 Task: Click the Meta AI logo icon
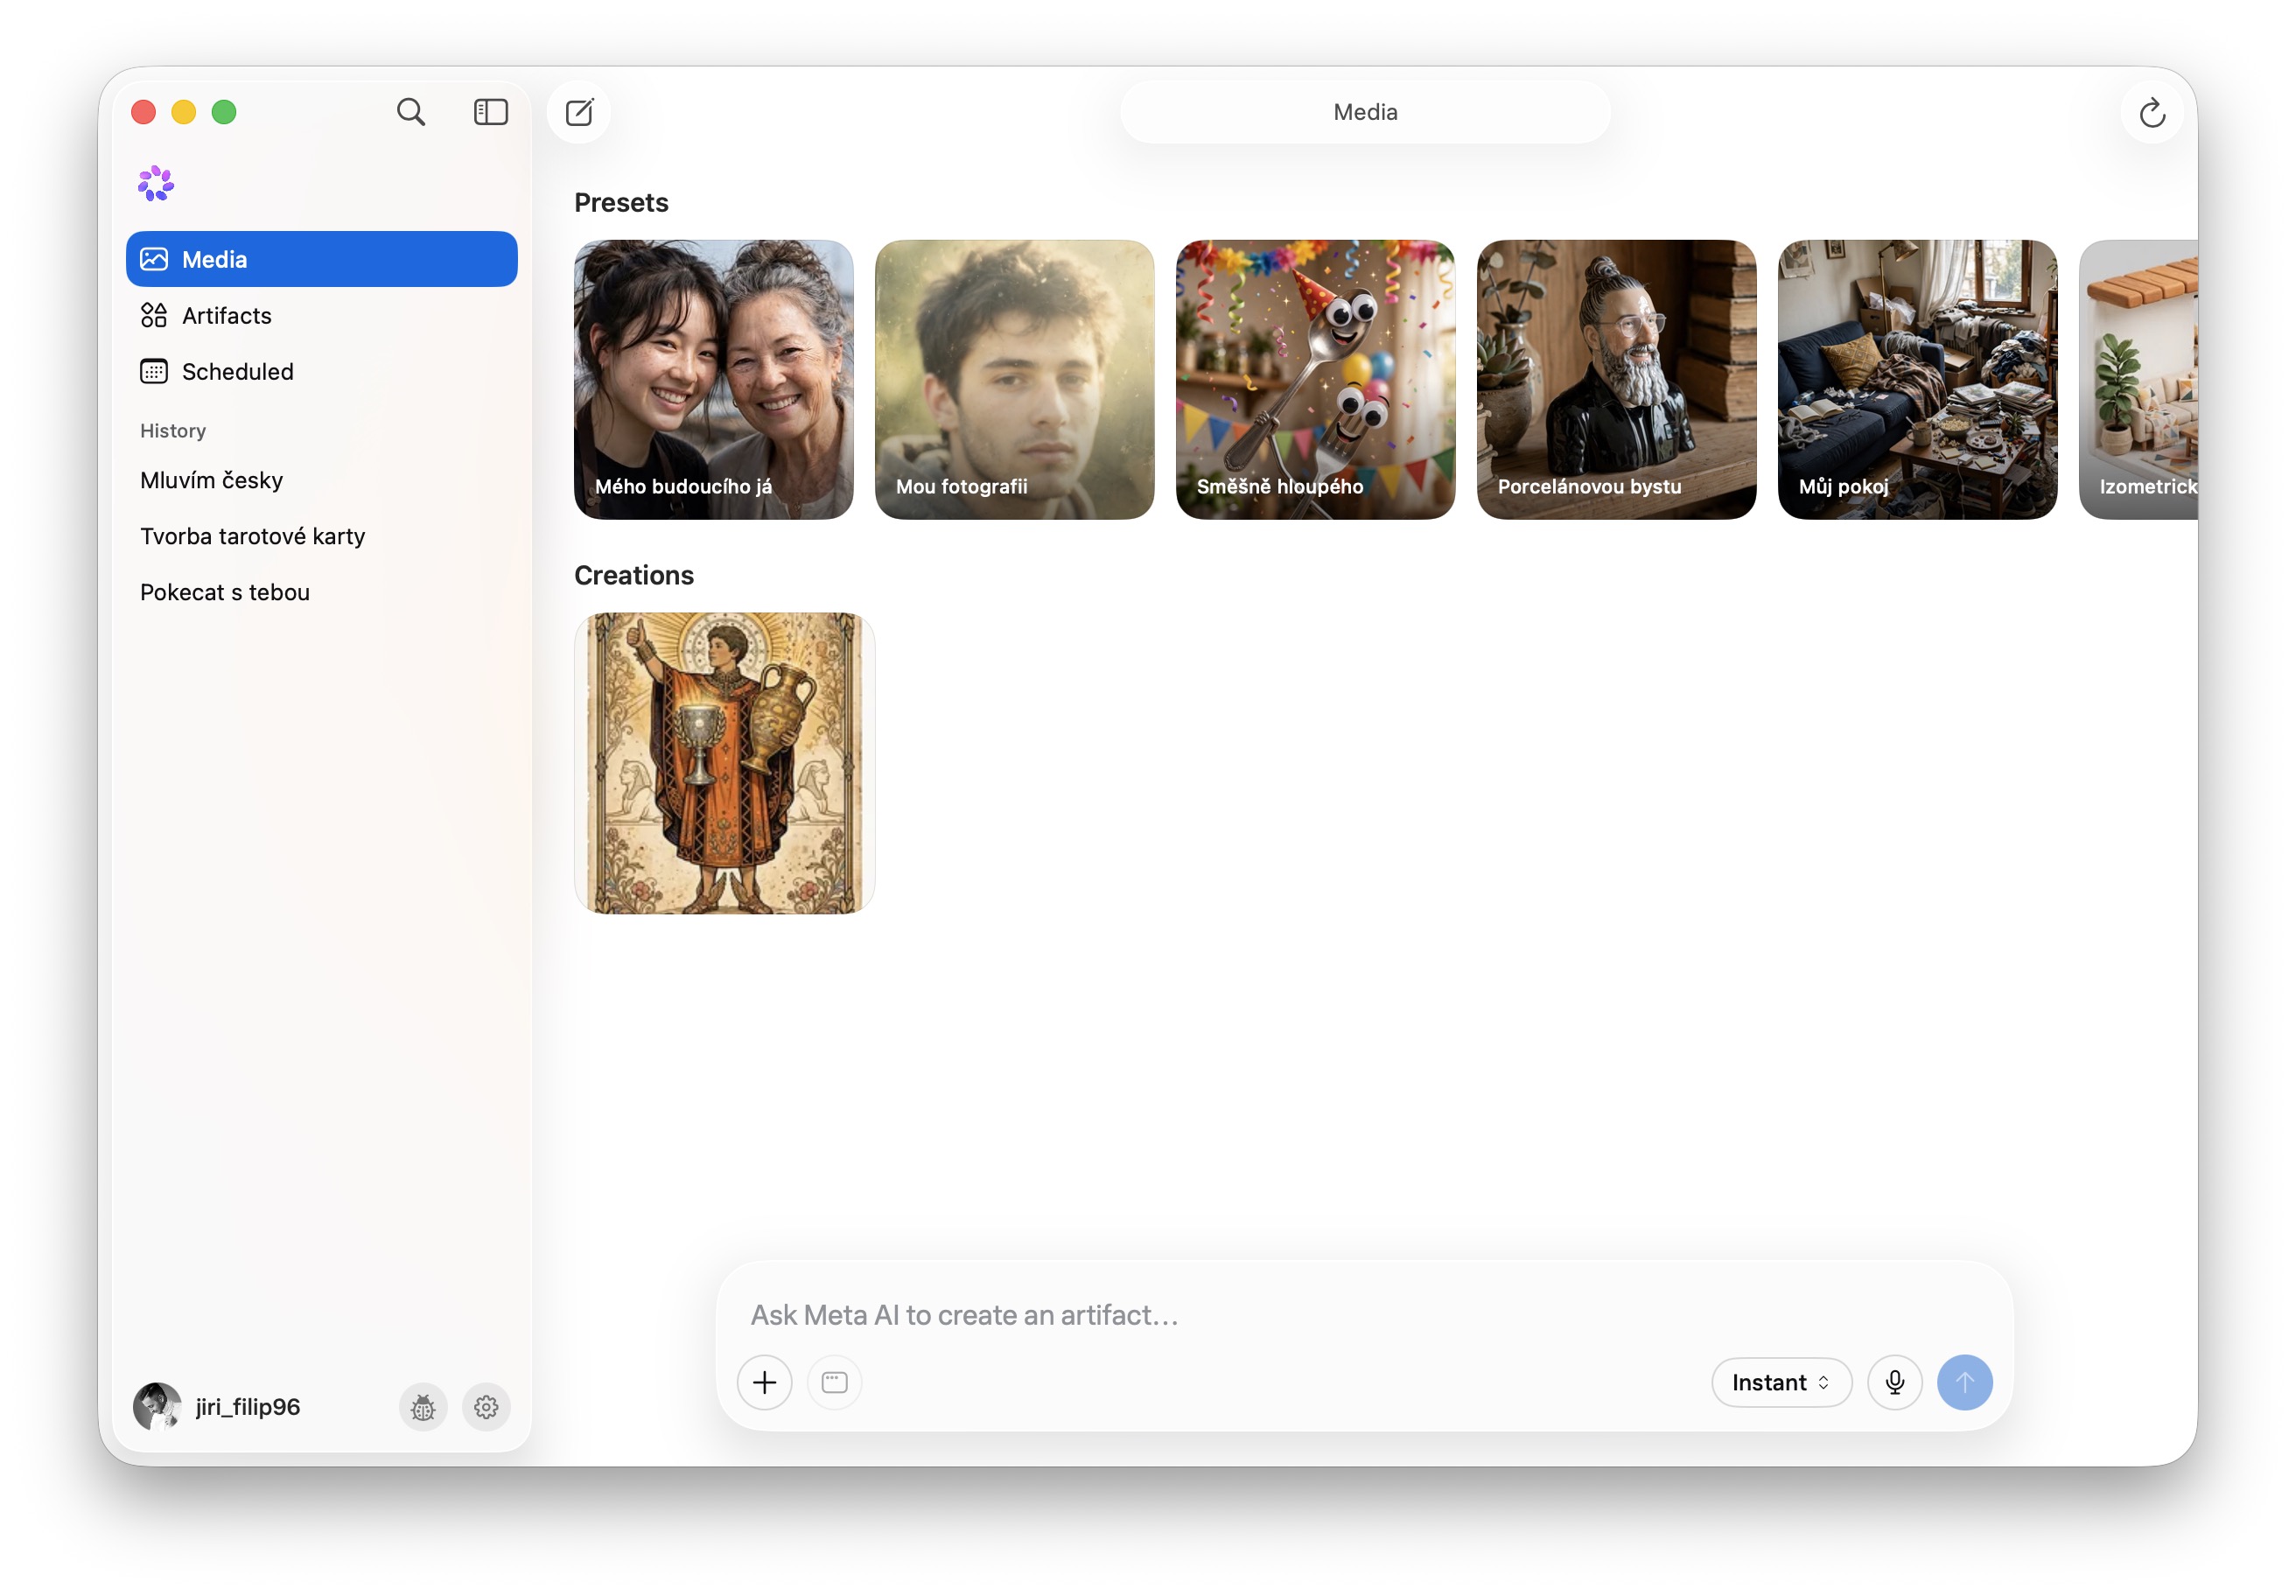point(156,184)
